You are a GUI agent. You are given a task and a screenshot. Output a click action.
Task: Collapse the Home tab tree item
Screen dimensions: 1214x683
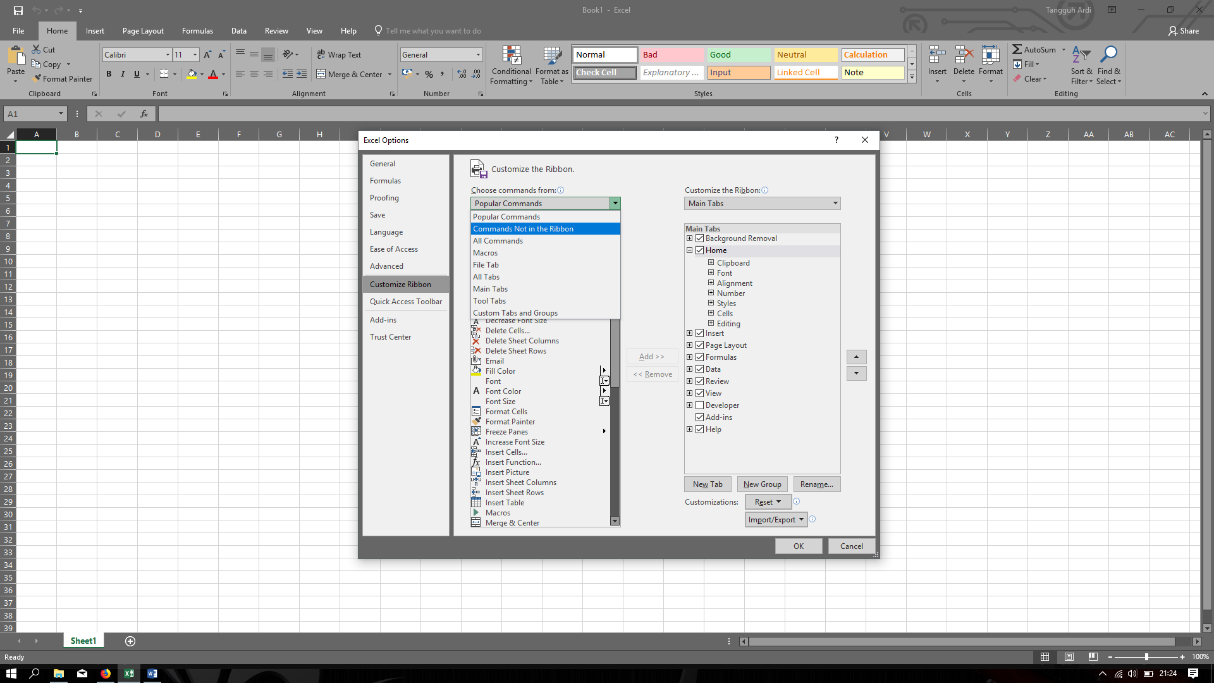688,249
